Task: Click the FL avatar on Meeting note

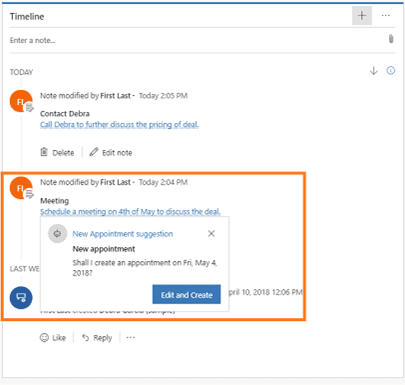Action: [x=21, y=188]
